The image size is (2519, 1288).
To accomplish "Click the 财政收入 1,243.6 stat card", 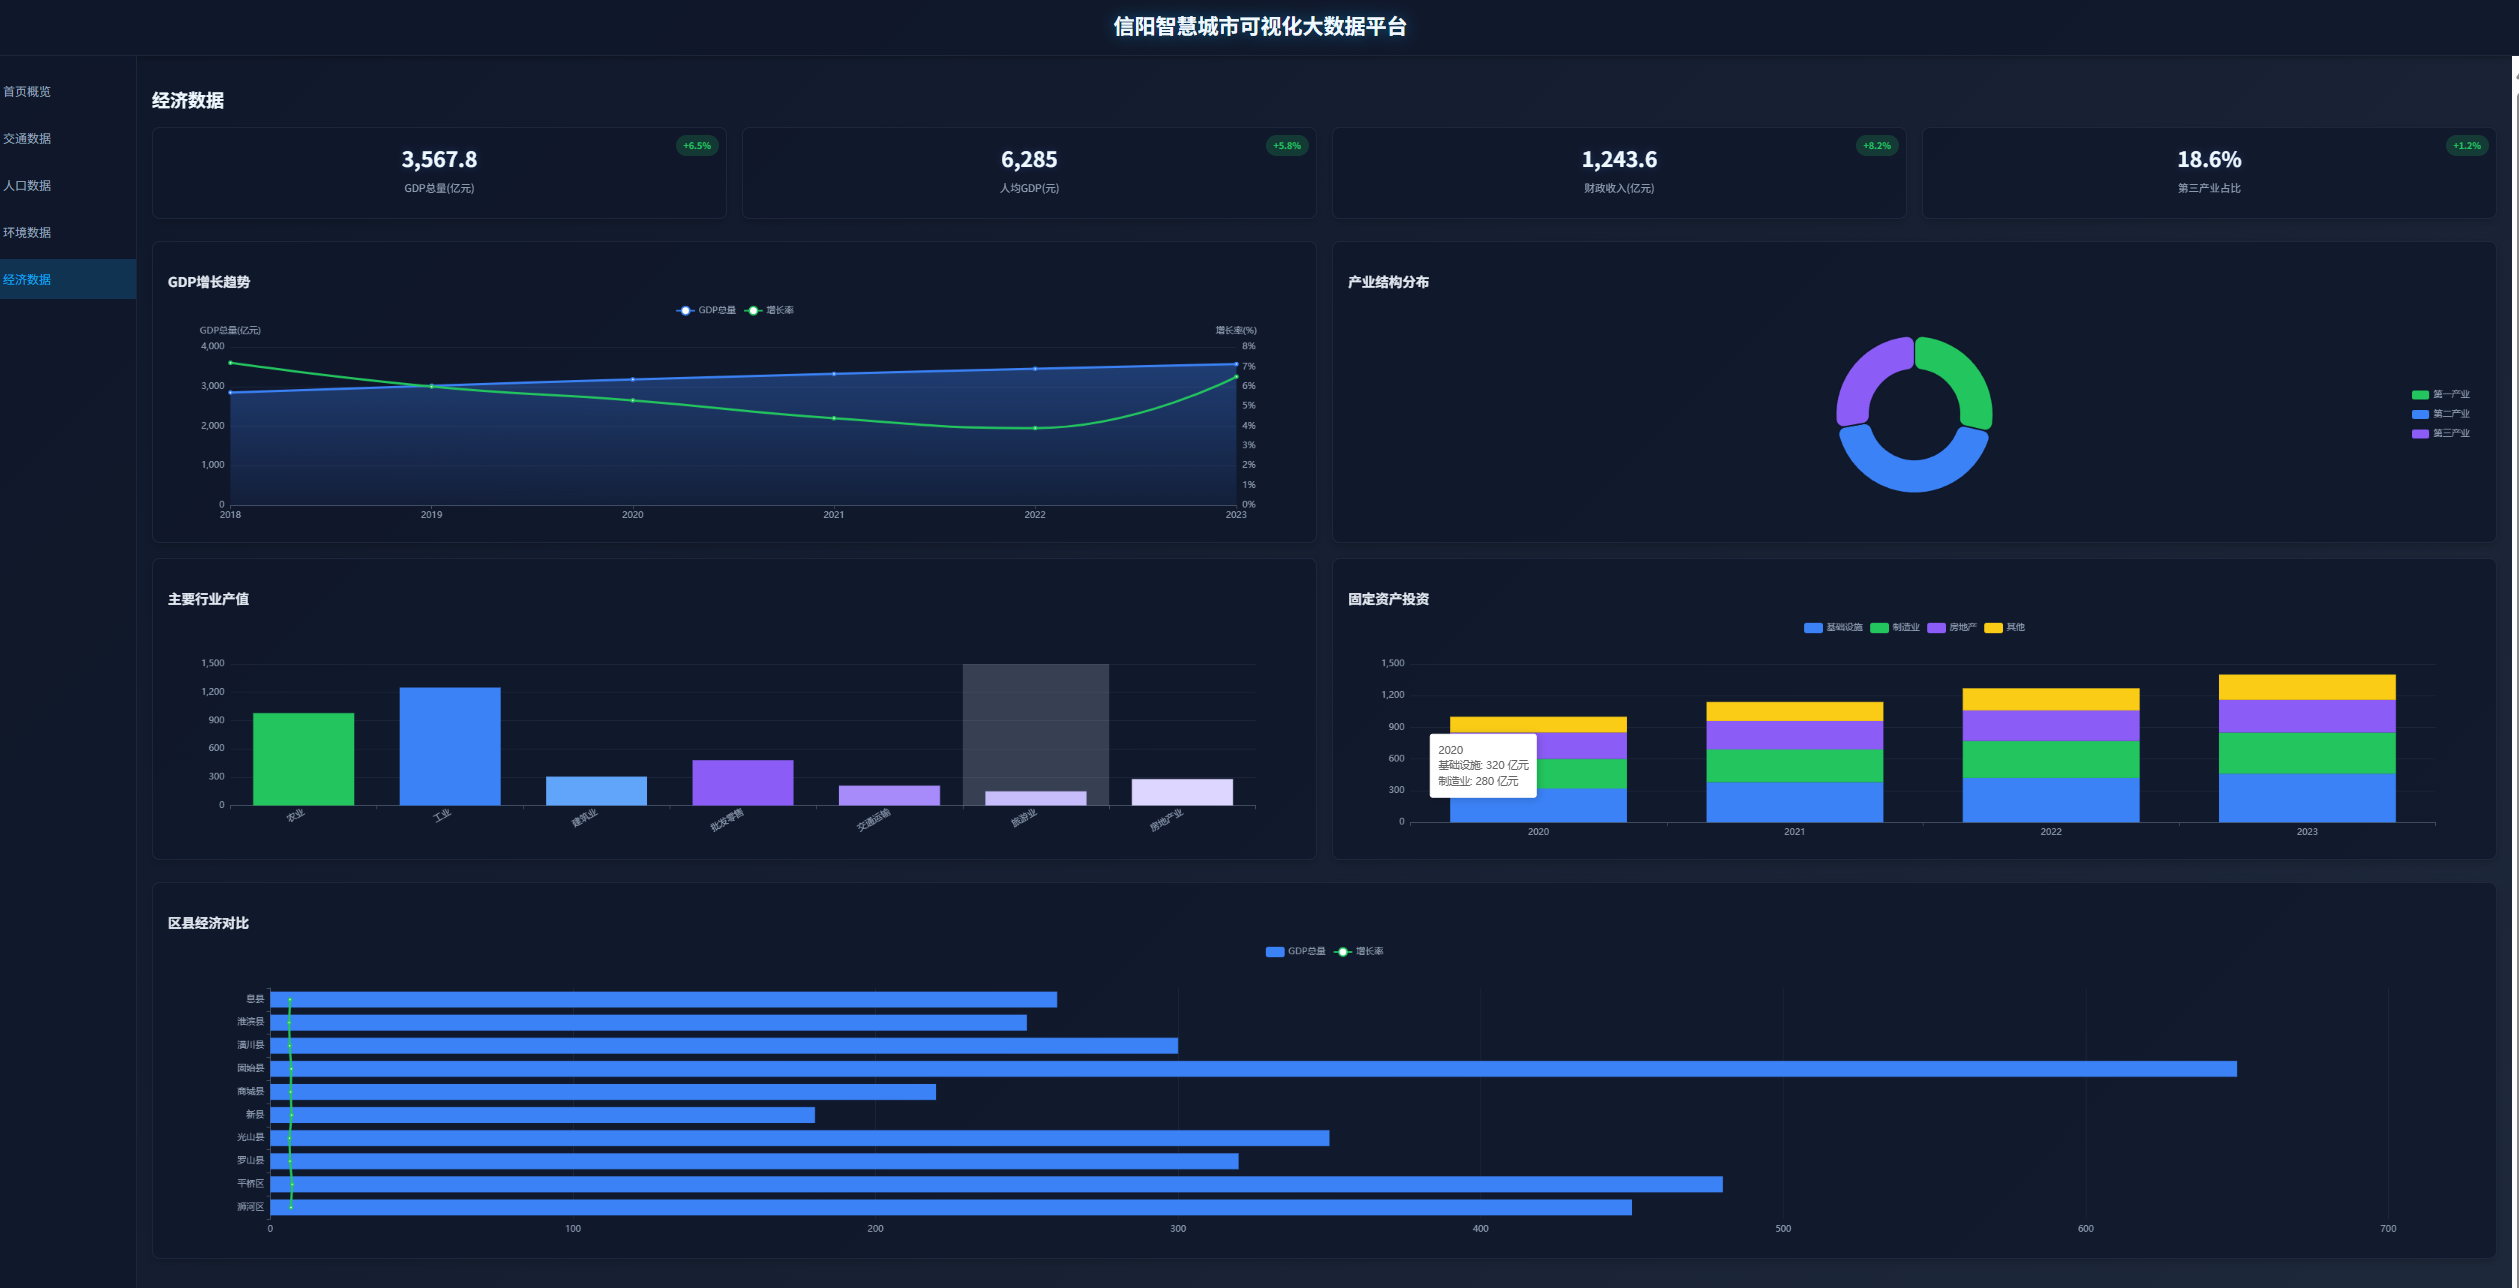I will tap(1618, 172).
